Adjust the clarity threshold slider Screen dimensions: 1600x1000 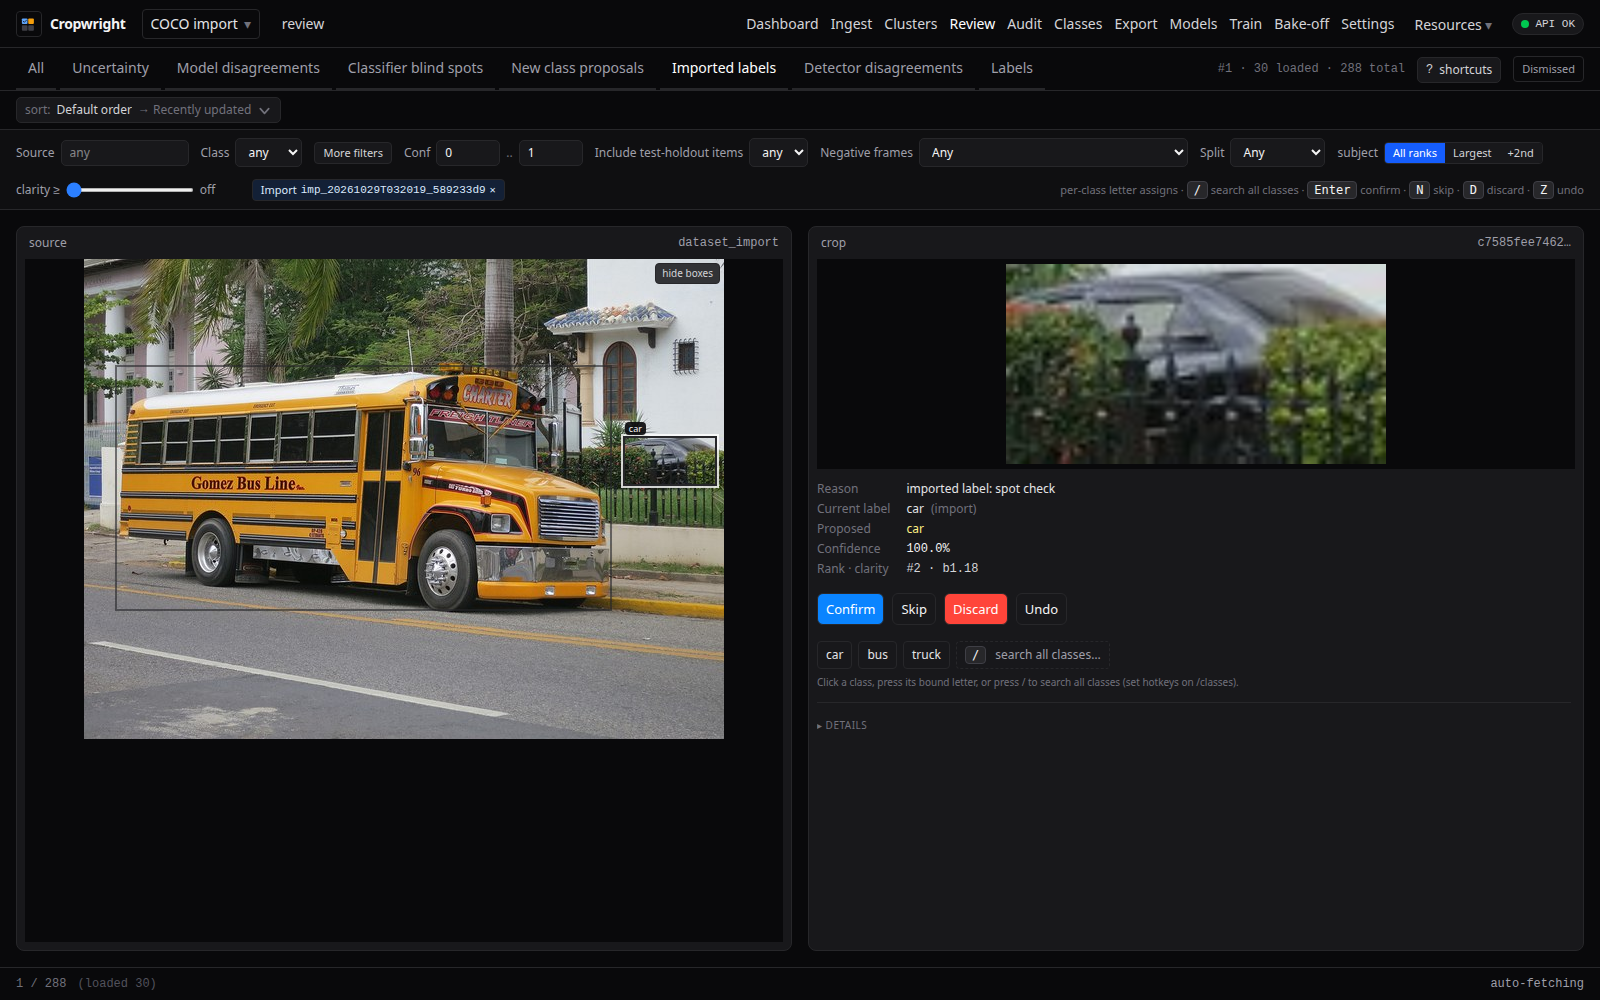tap(130, 190)
